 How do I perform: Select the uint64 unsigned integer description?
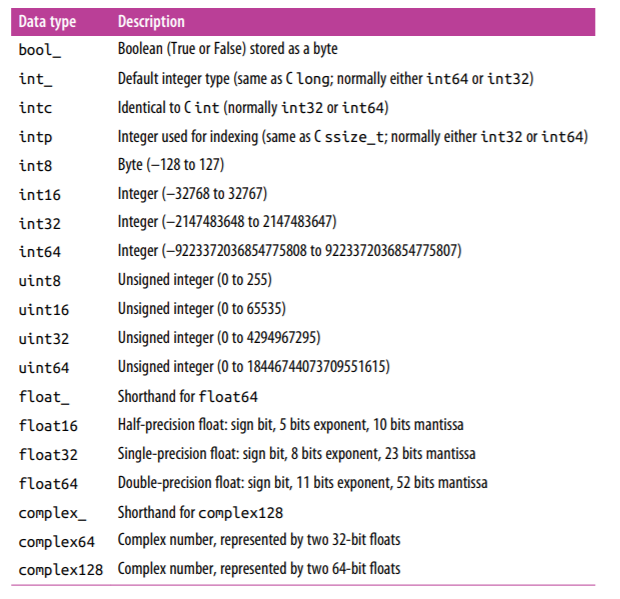(254, 366)
